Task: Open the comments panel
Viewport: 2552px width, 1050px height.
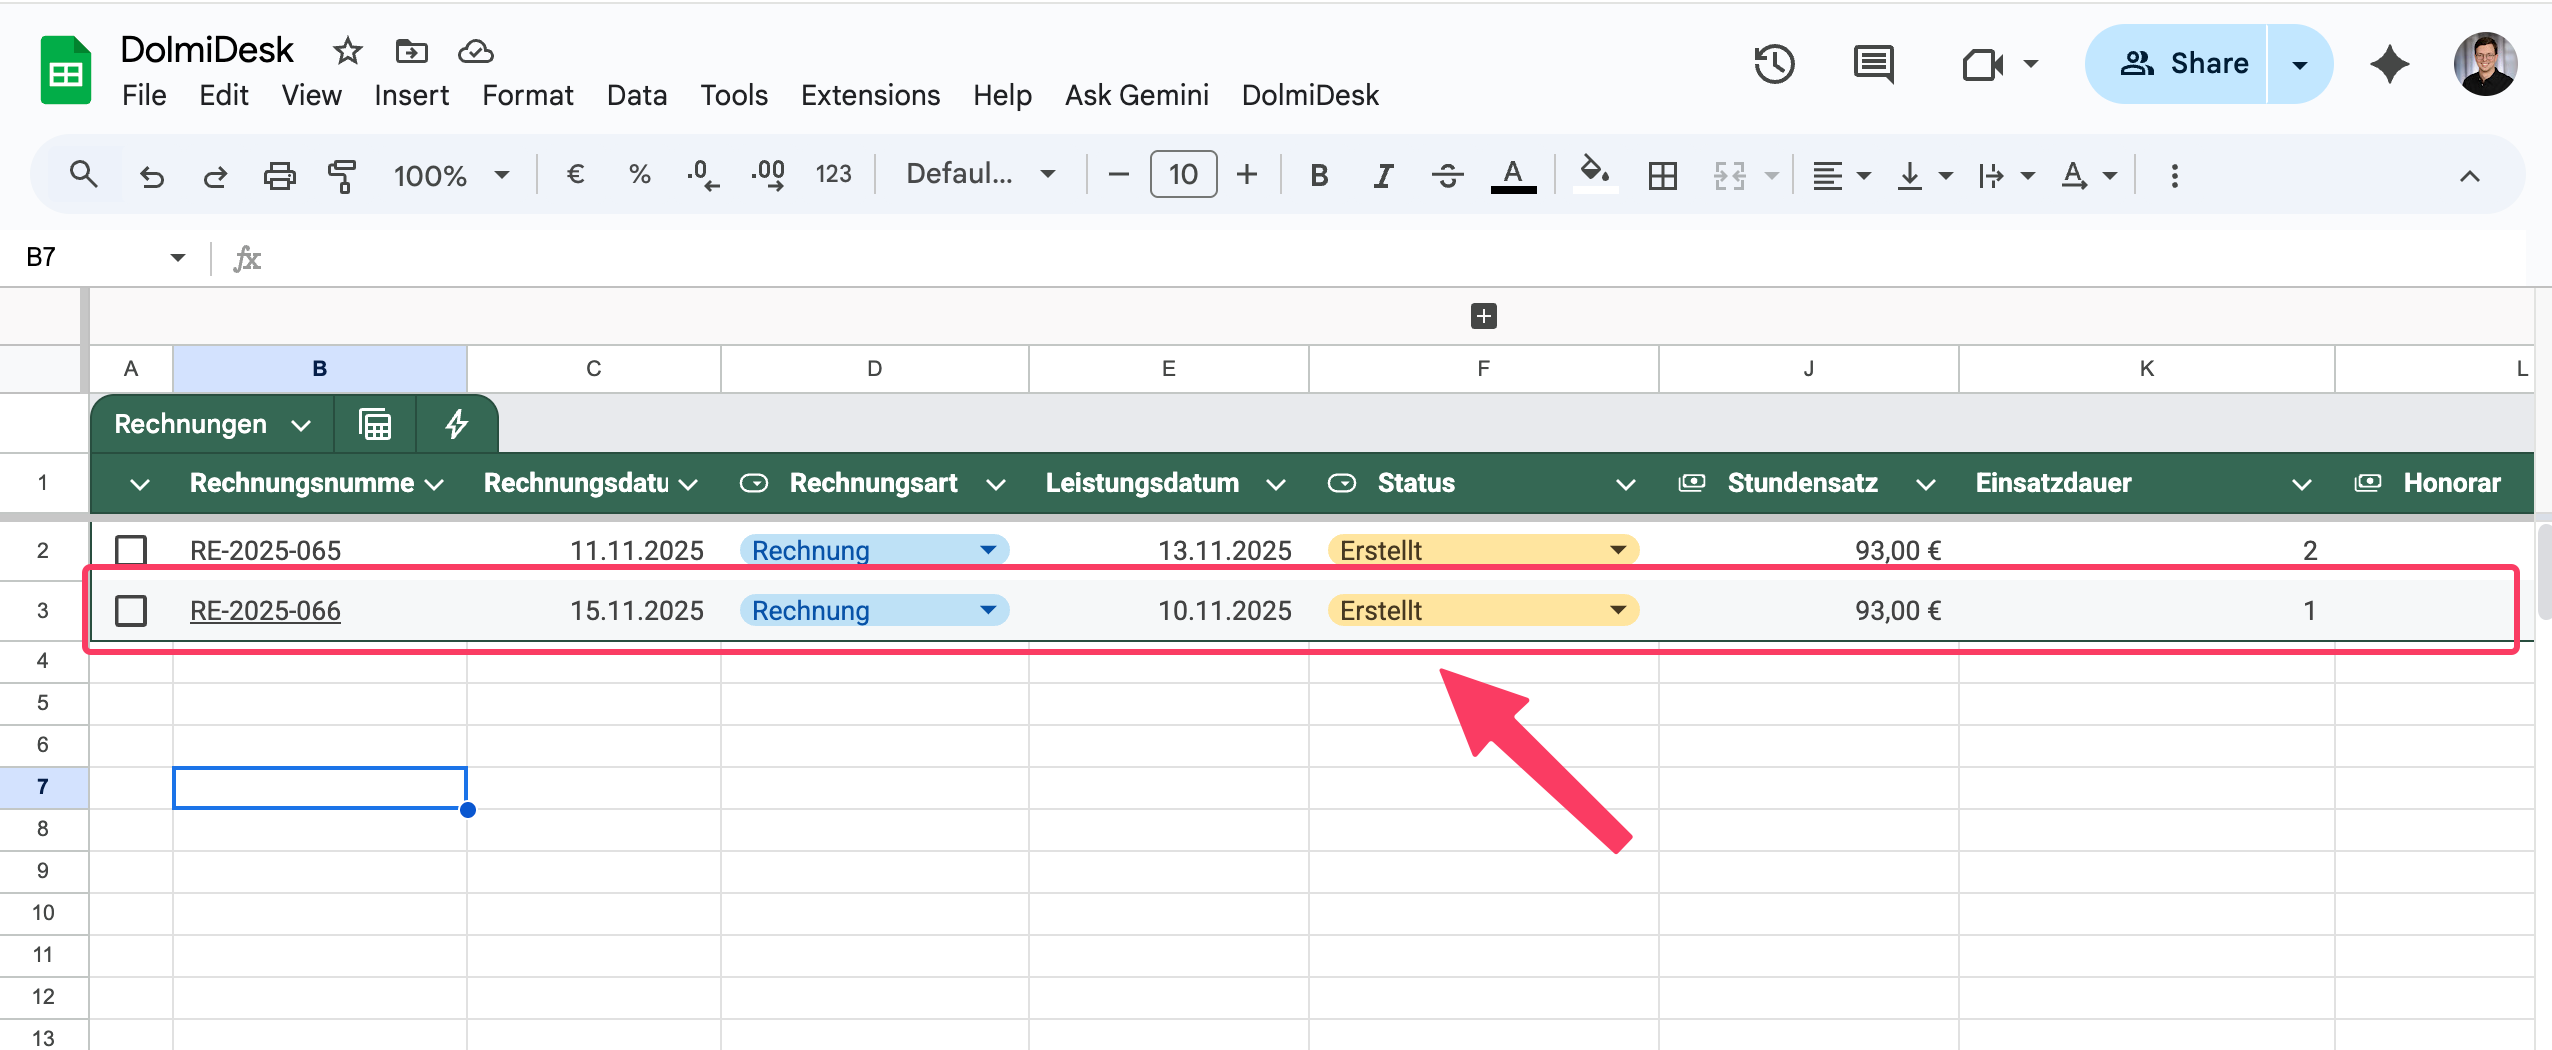Action: 1872,64
